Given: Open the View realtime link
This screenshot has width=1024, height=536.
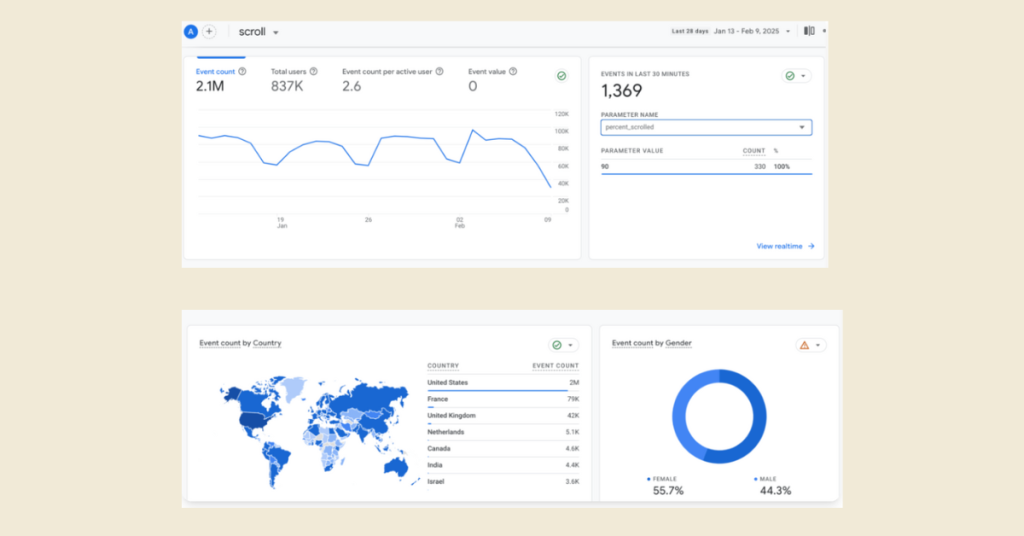Looking at the screenshot, I should tap(785, 246).
